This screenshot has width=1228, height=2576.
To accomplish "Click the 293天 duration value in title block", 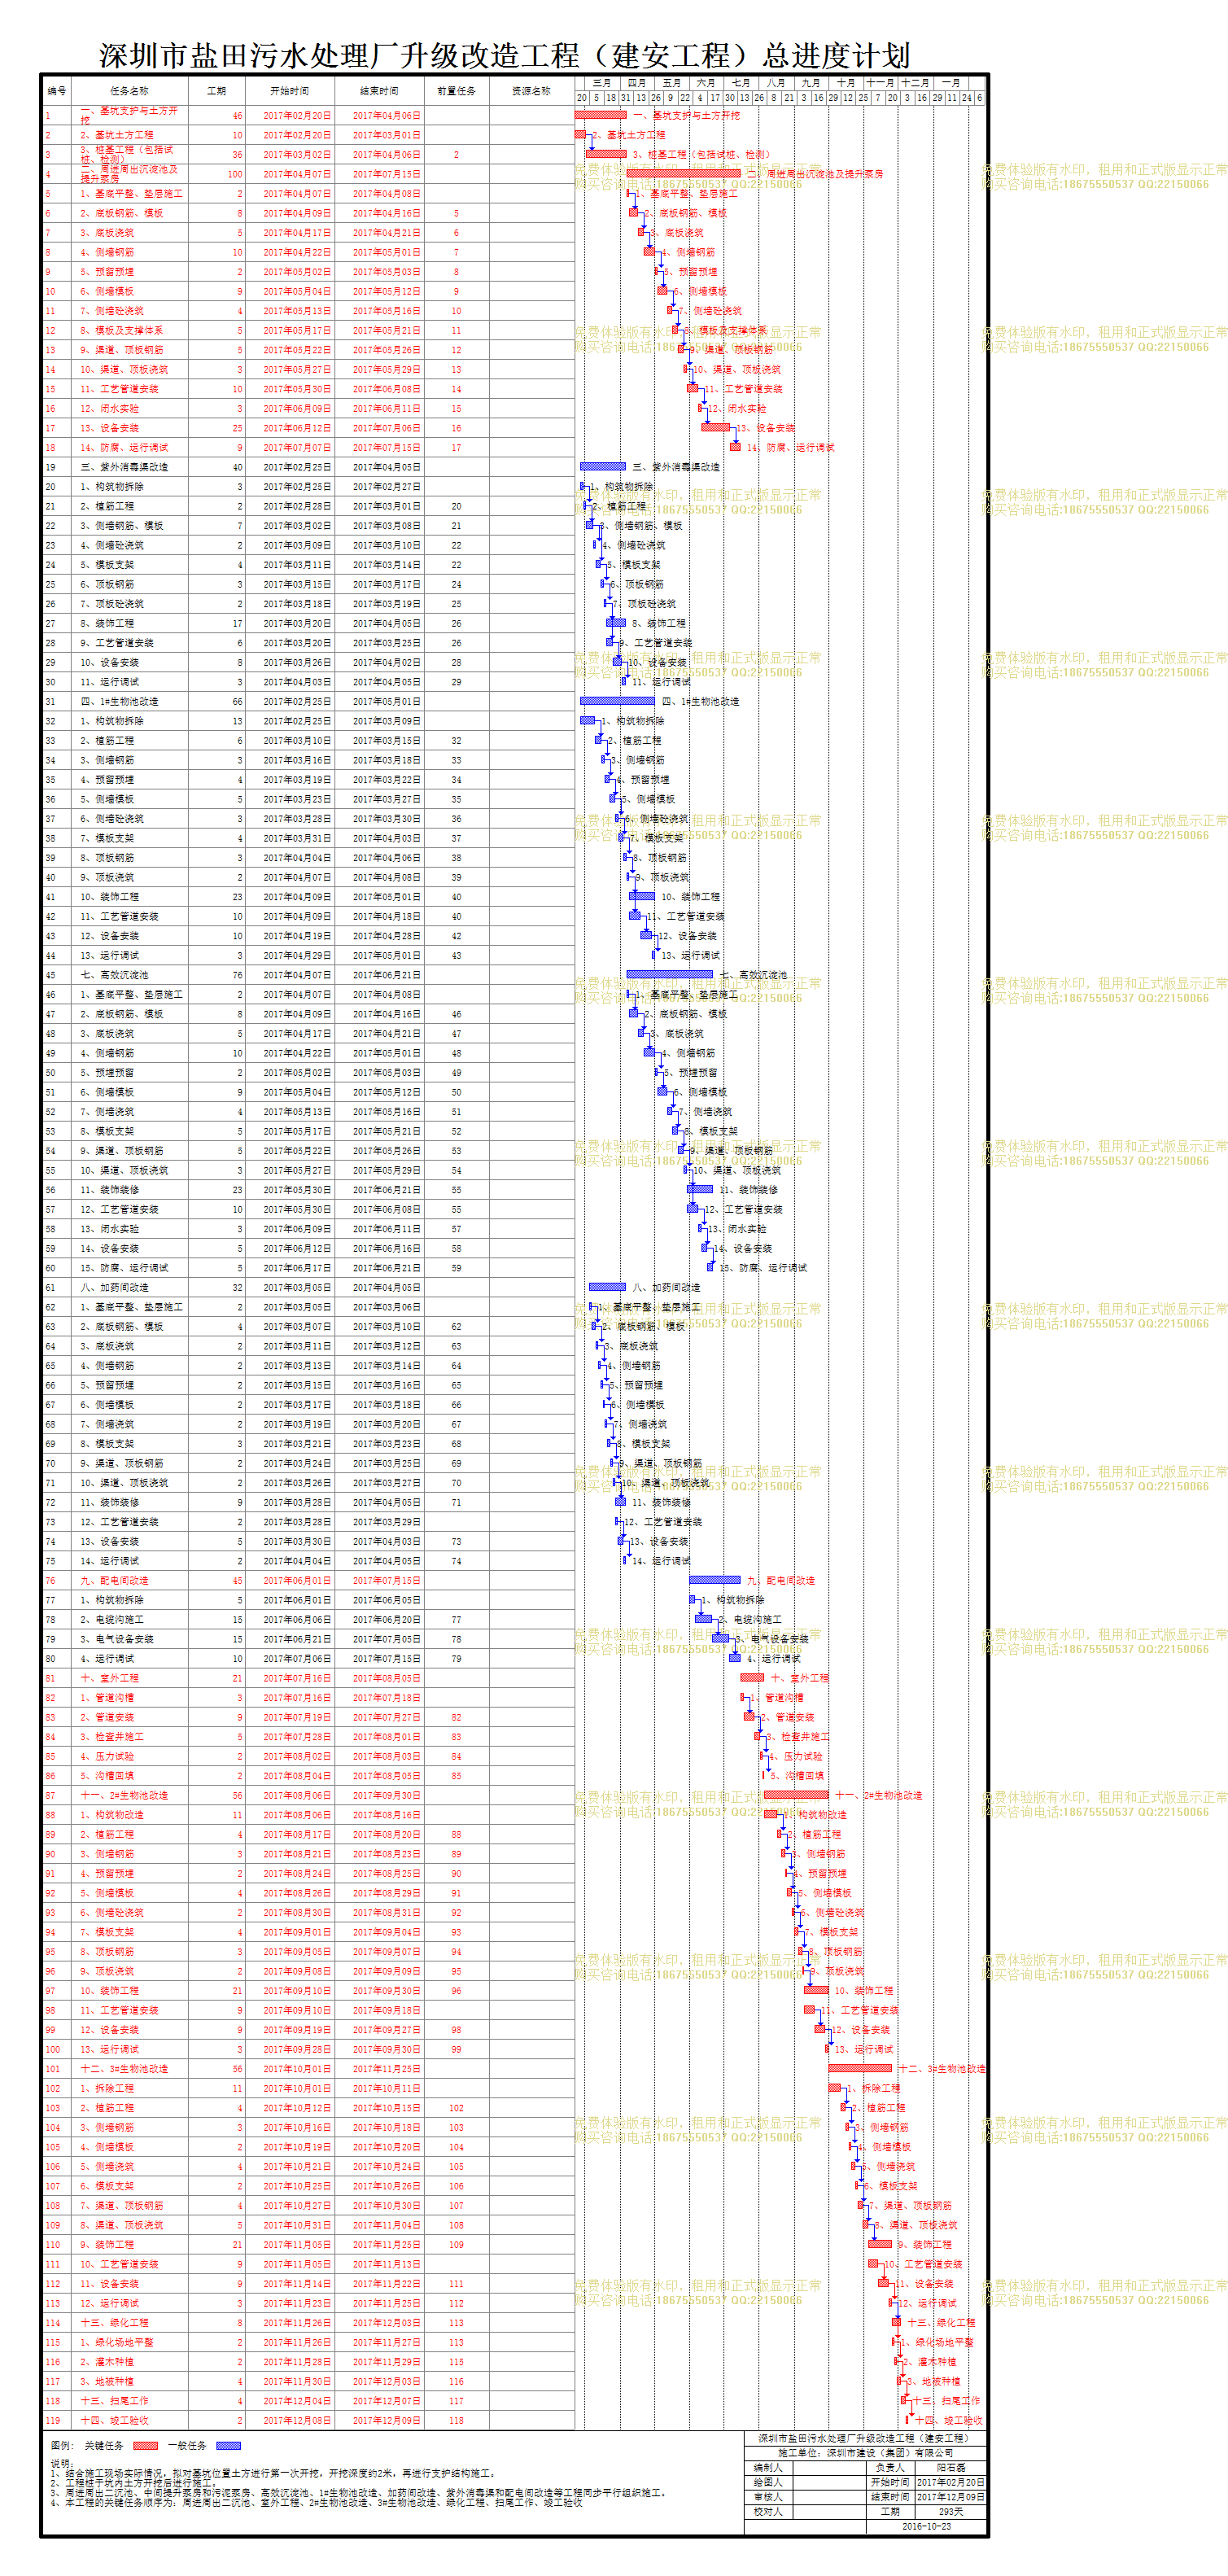I will 951,2511.
